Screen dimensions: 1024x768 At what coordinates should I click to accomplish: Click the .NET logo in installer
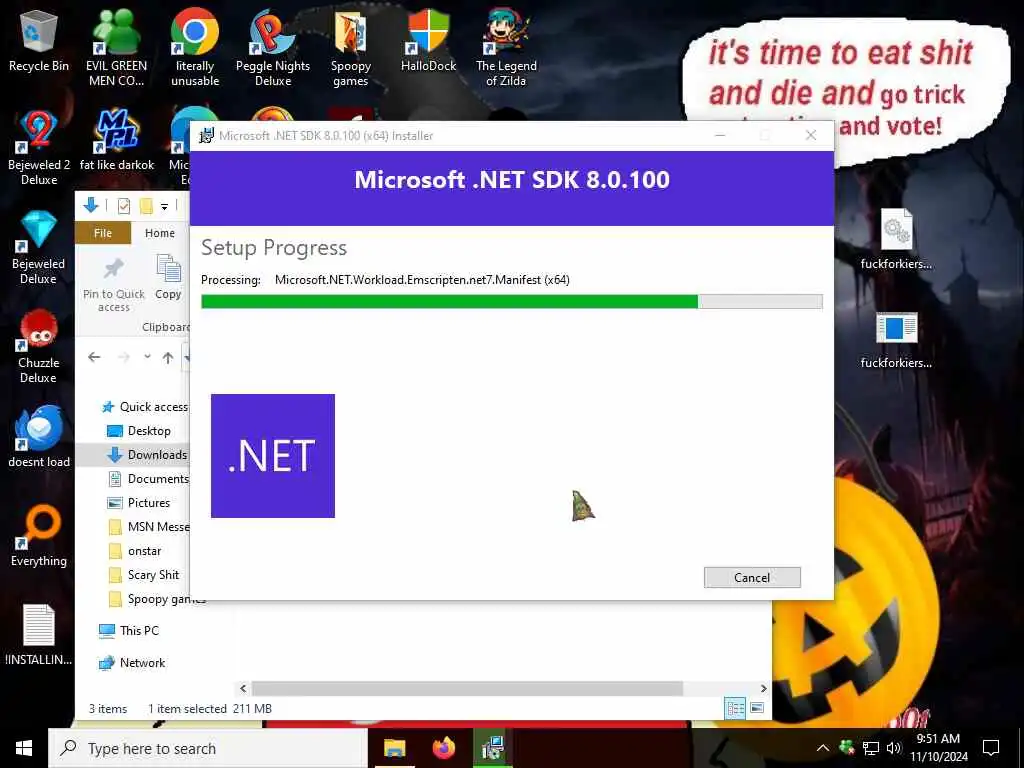pos(273,456)
